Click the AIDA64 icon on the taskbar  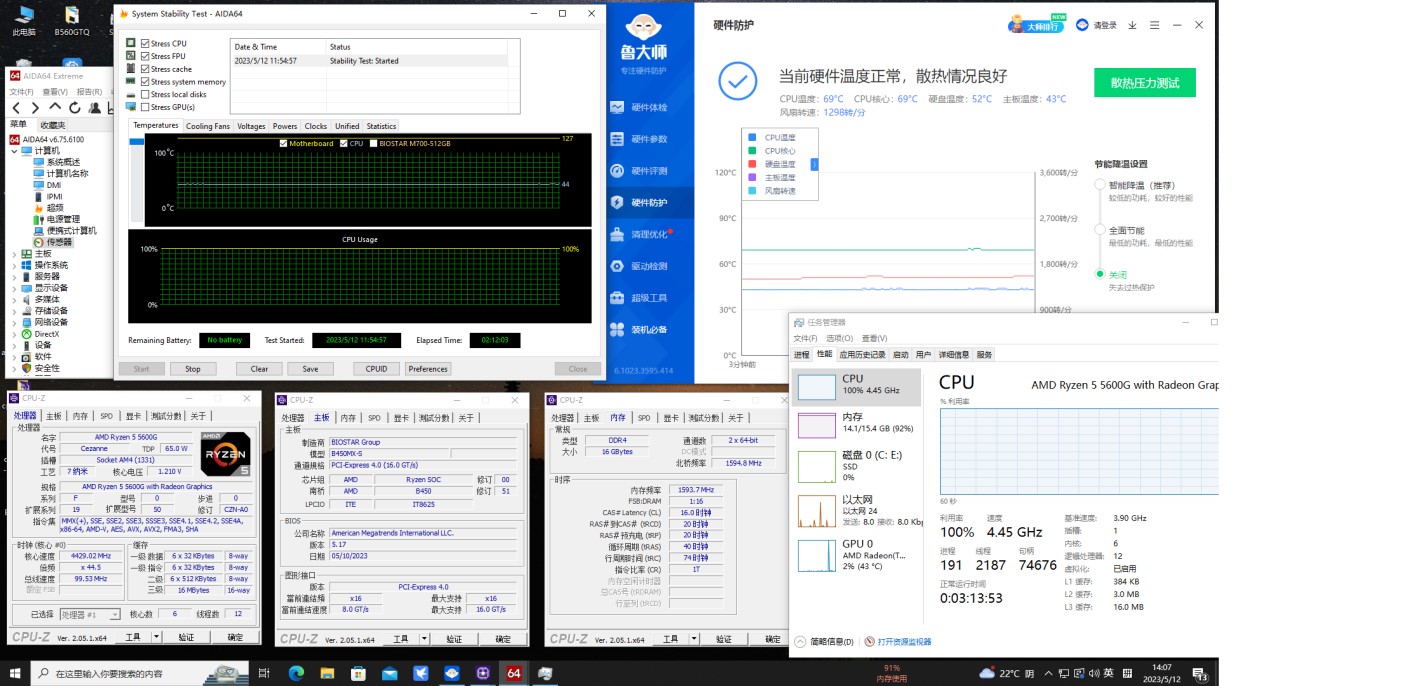[x=514, y=673]
